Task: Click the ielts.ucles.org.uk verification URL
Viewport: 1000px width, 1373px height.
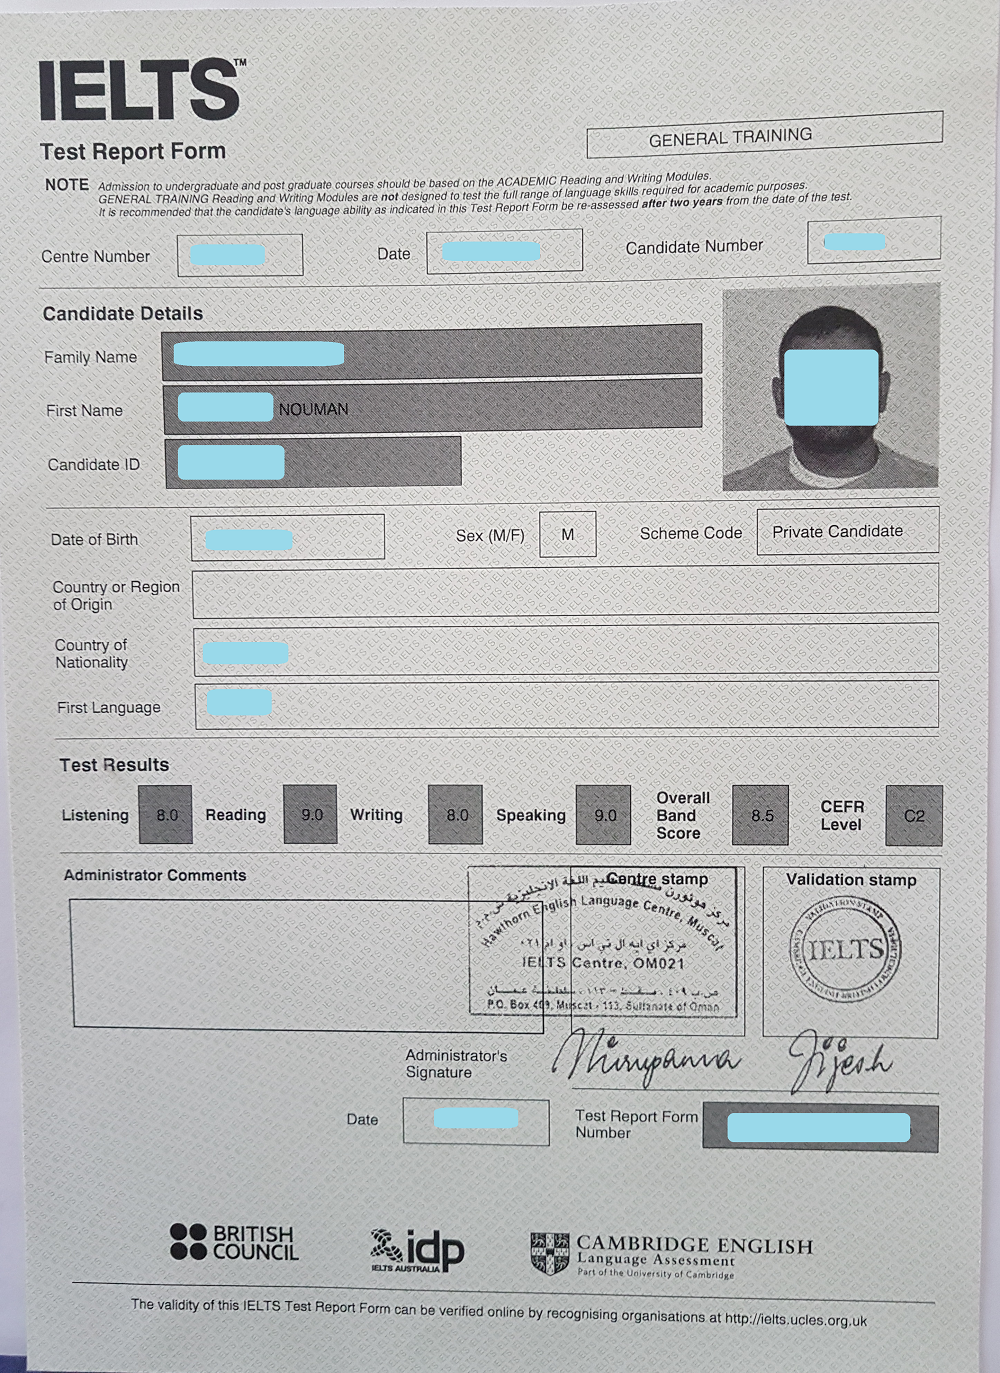Action: (795, 1319)
